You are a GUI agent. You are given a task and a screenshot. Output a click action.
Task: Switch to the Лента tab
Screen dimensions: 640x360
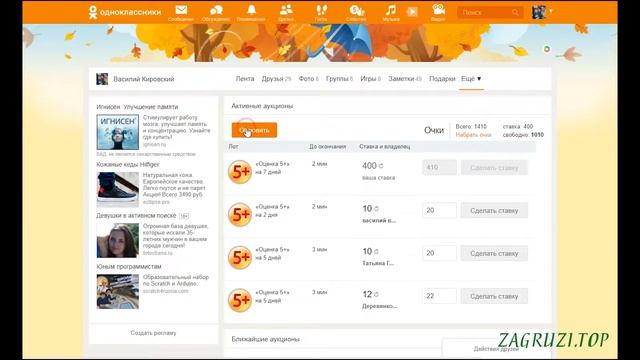(245, 78)
